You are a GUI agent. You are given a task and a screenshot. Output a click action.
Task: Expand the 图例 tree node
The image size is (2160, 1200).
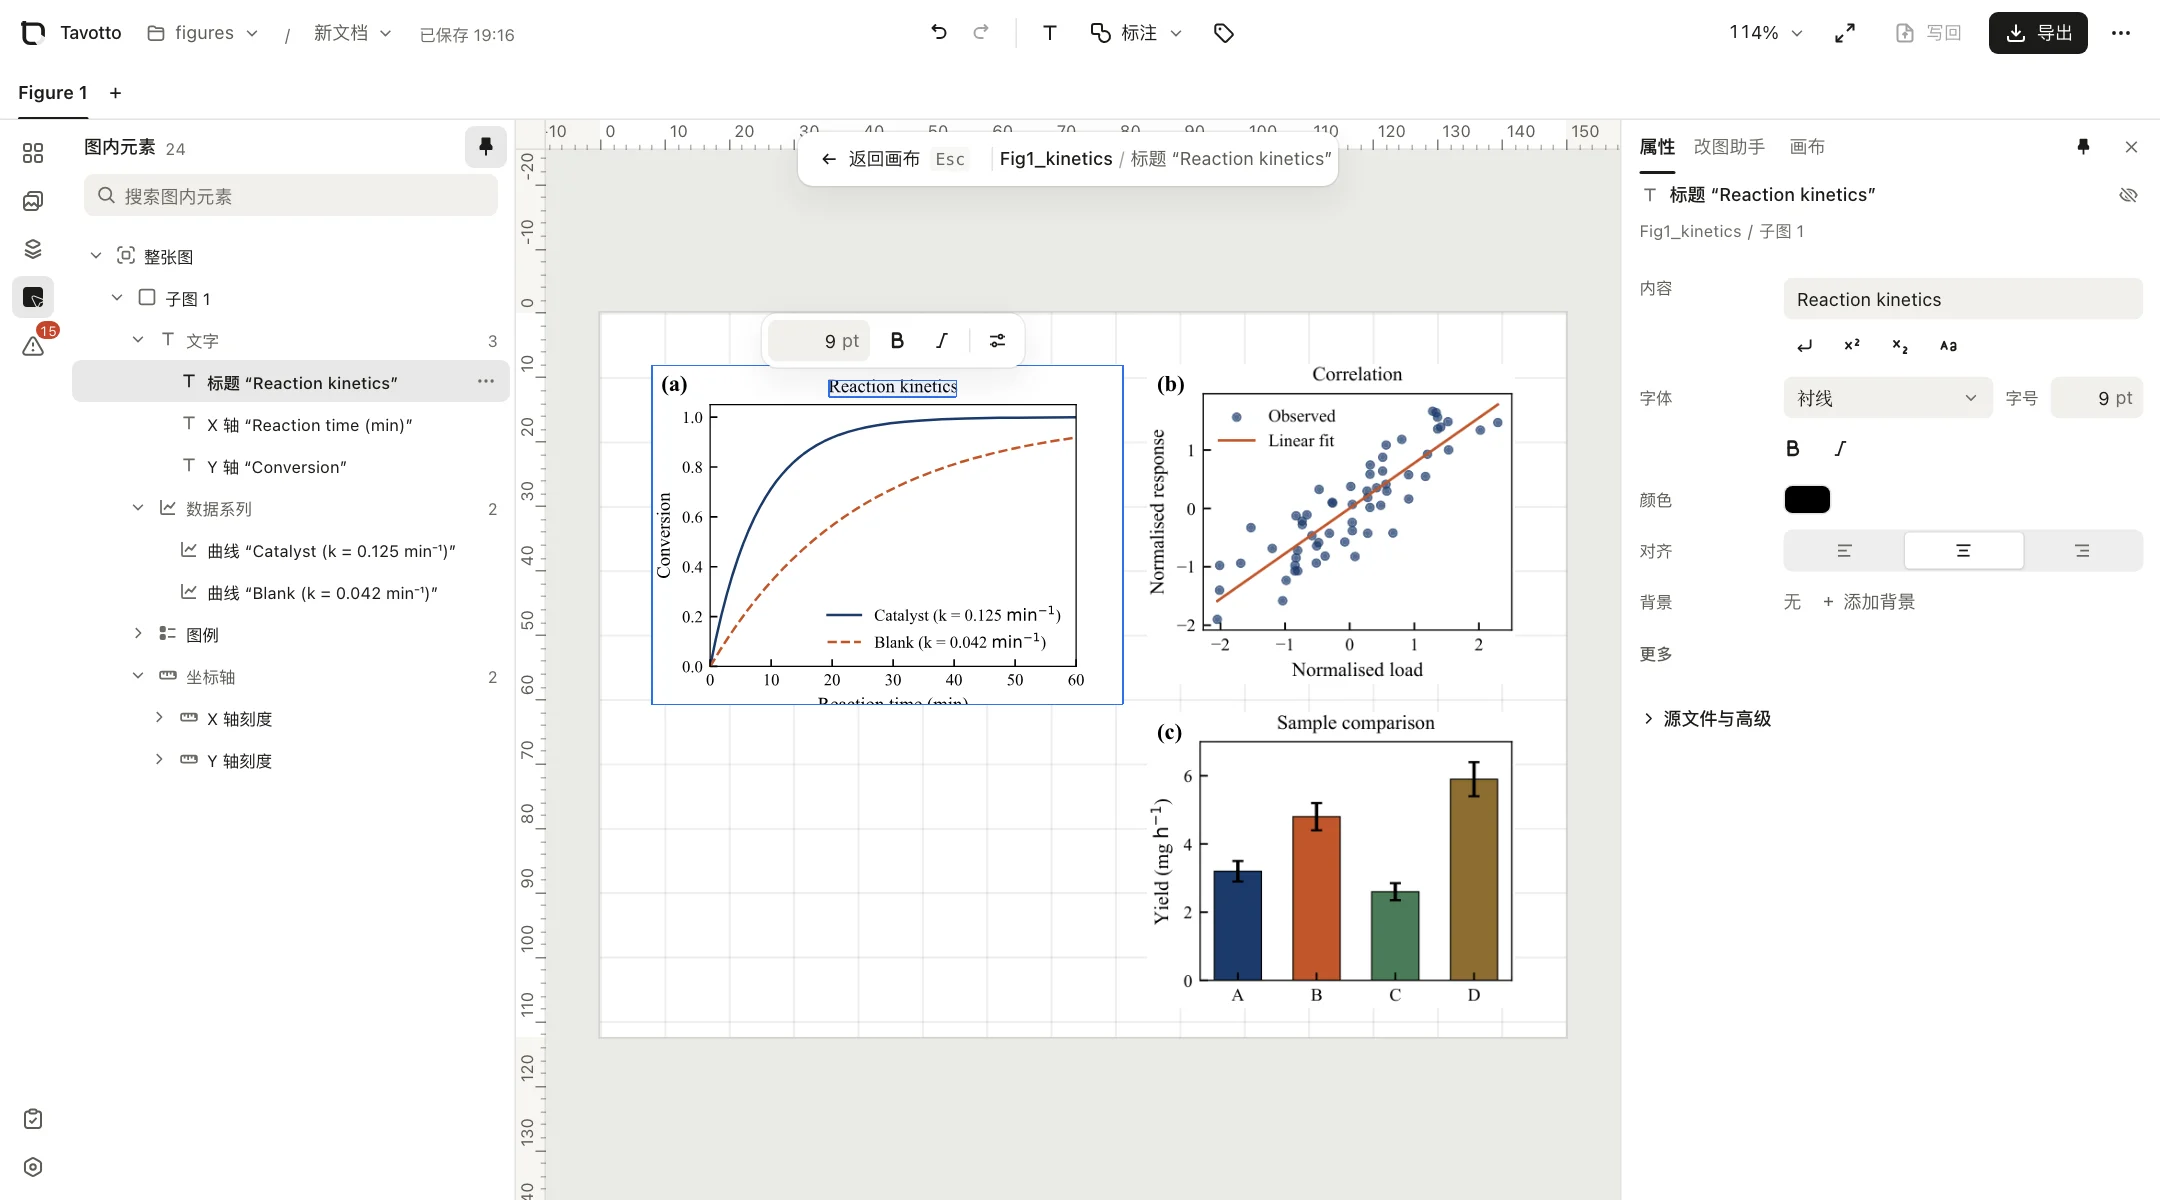tap(138, 634)
